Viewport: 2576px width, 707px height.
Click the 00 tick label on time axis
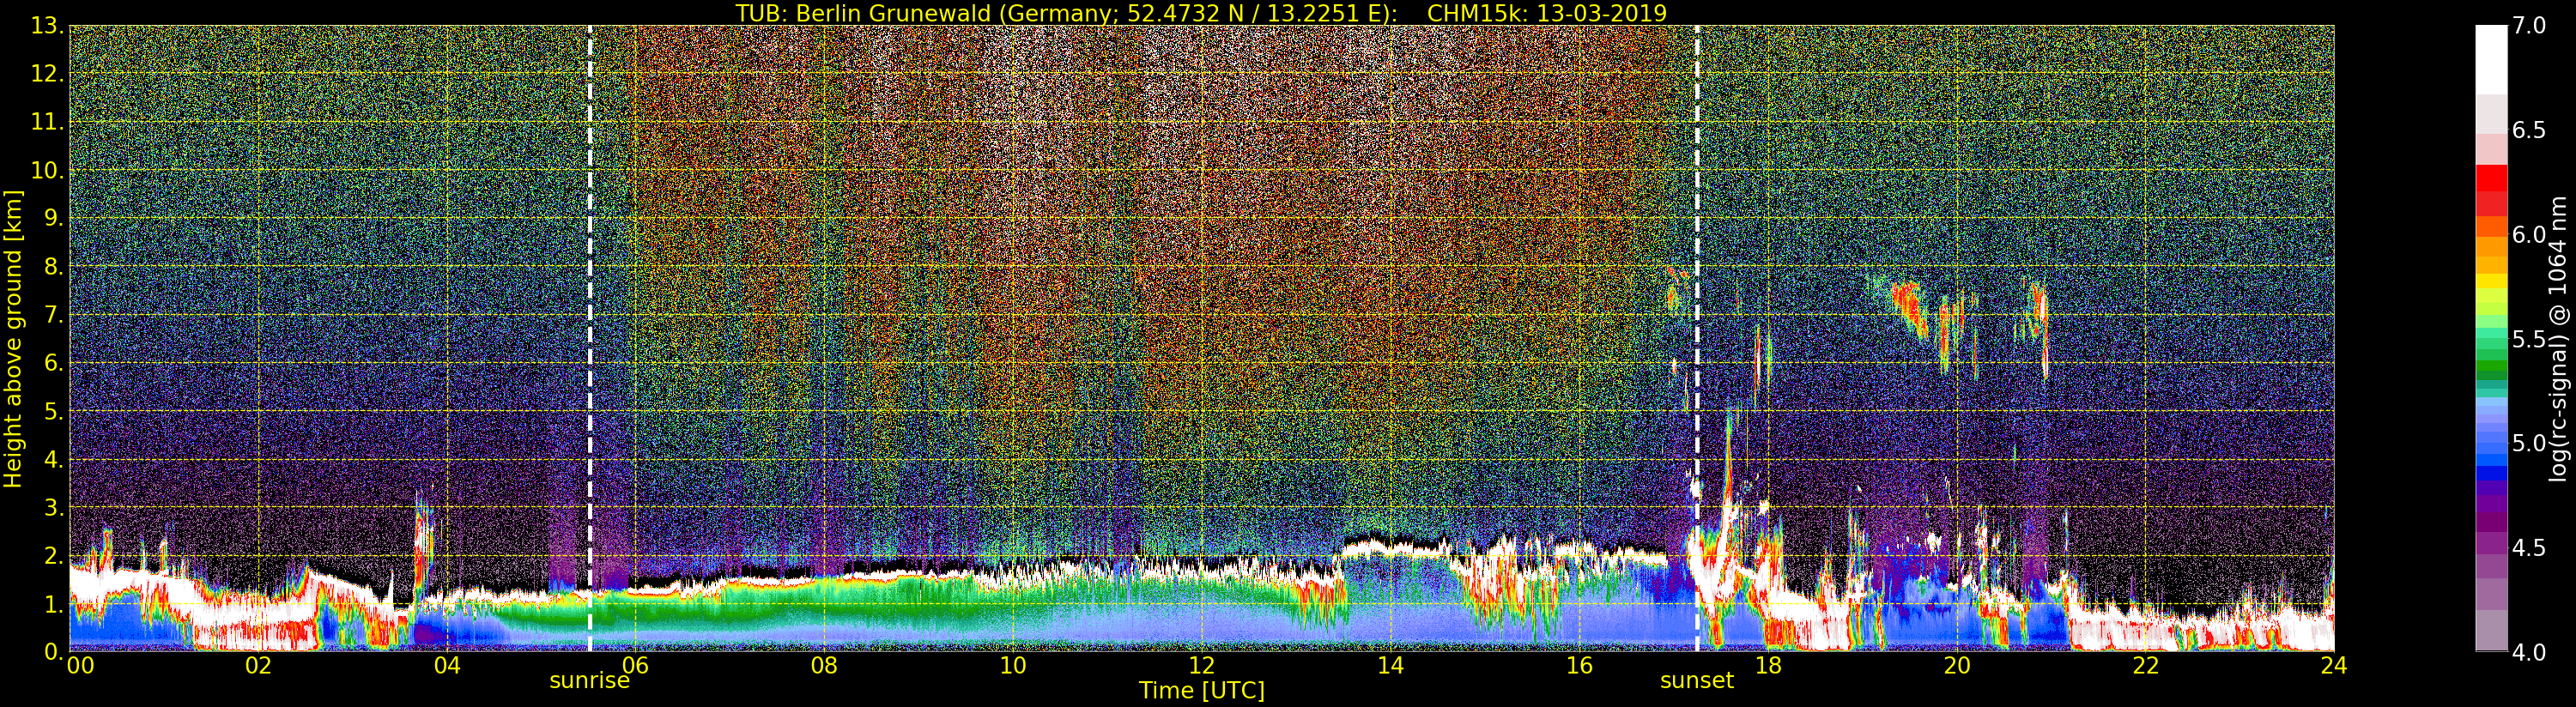pos(80,666)
